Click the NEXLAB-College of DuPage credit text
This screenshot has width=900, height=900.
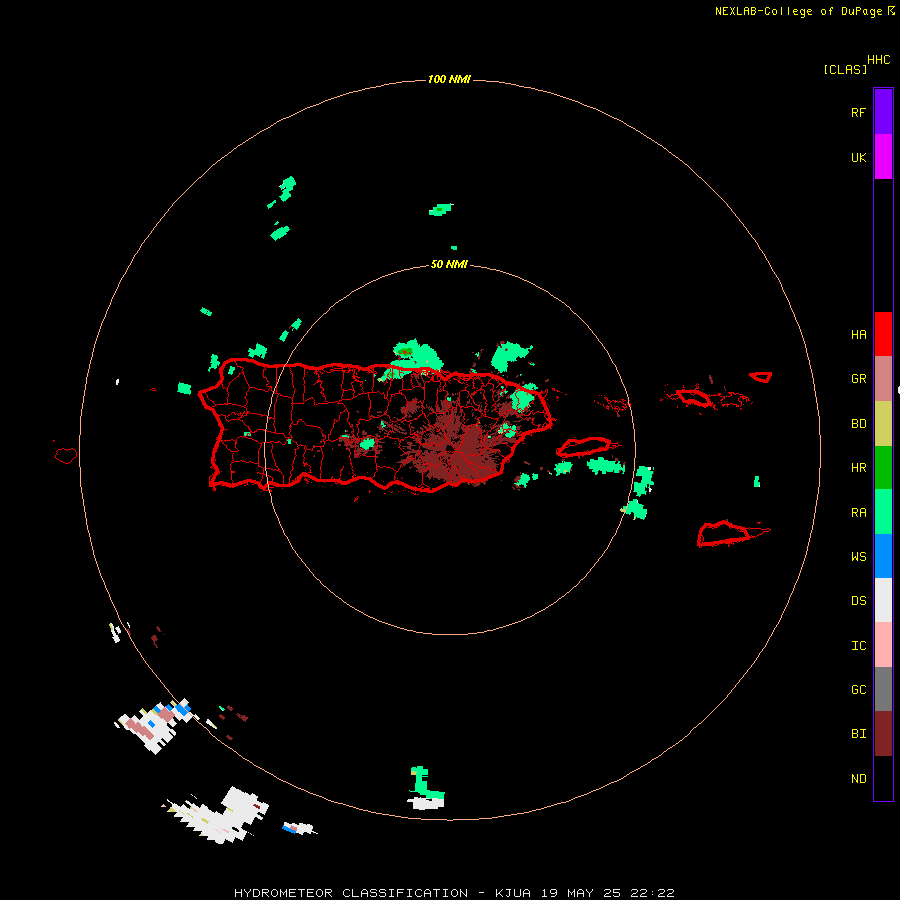coord(801,11)
